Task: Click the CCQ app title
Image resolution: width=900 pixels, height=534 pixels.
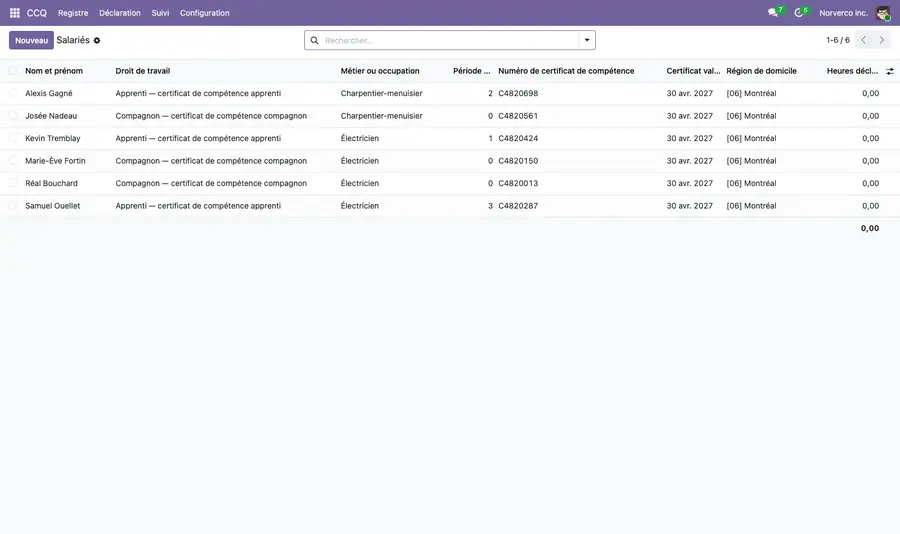Action: click(x=37, y=13)
